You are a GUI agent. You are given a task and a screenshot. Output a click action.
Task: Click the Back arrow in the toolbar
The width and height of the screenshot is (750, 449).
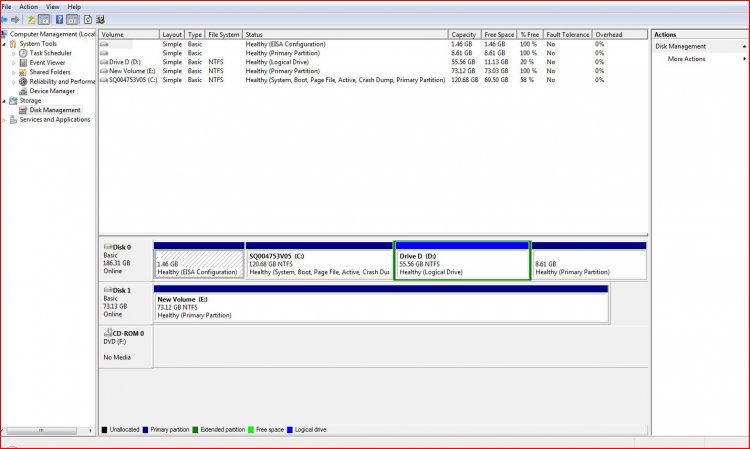point(4,20)
